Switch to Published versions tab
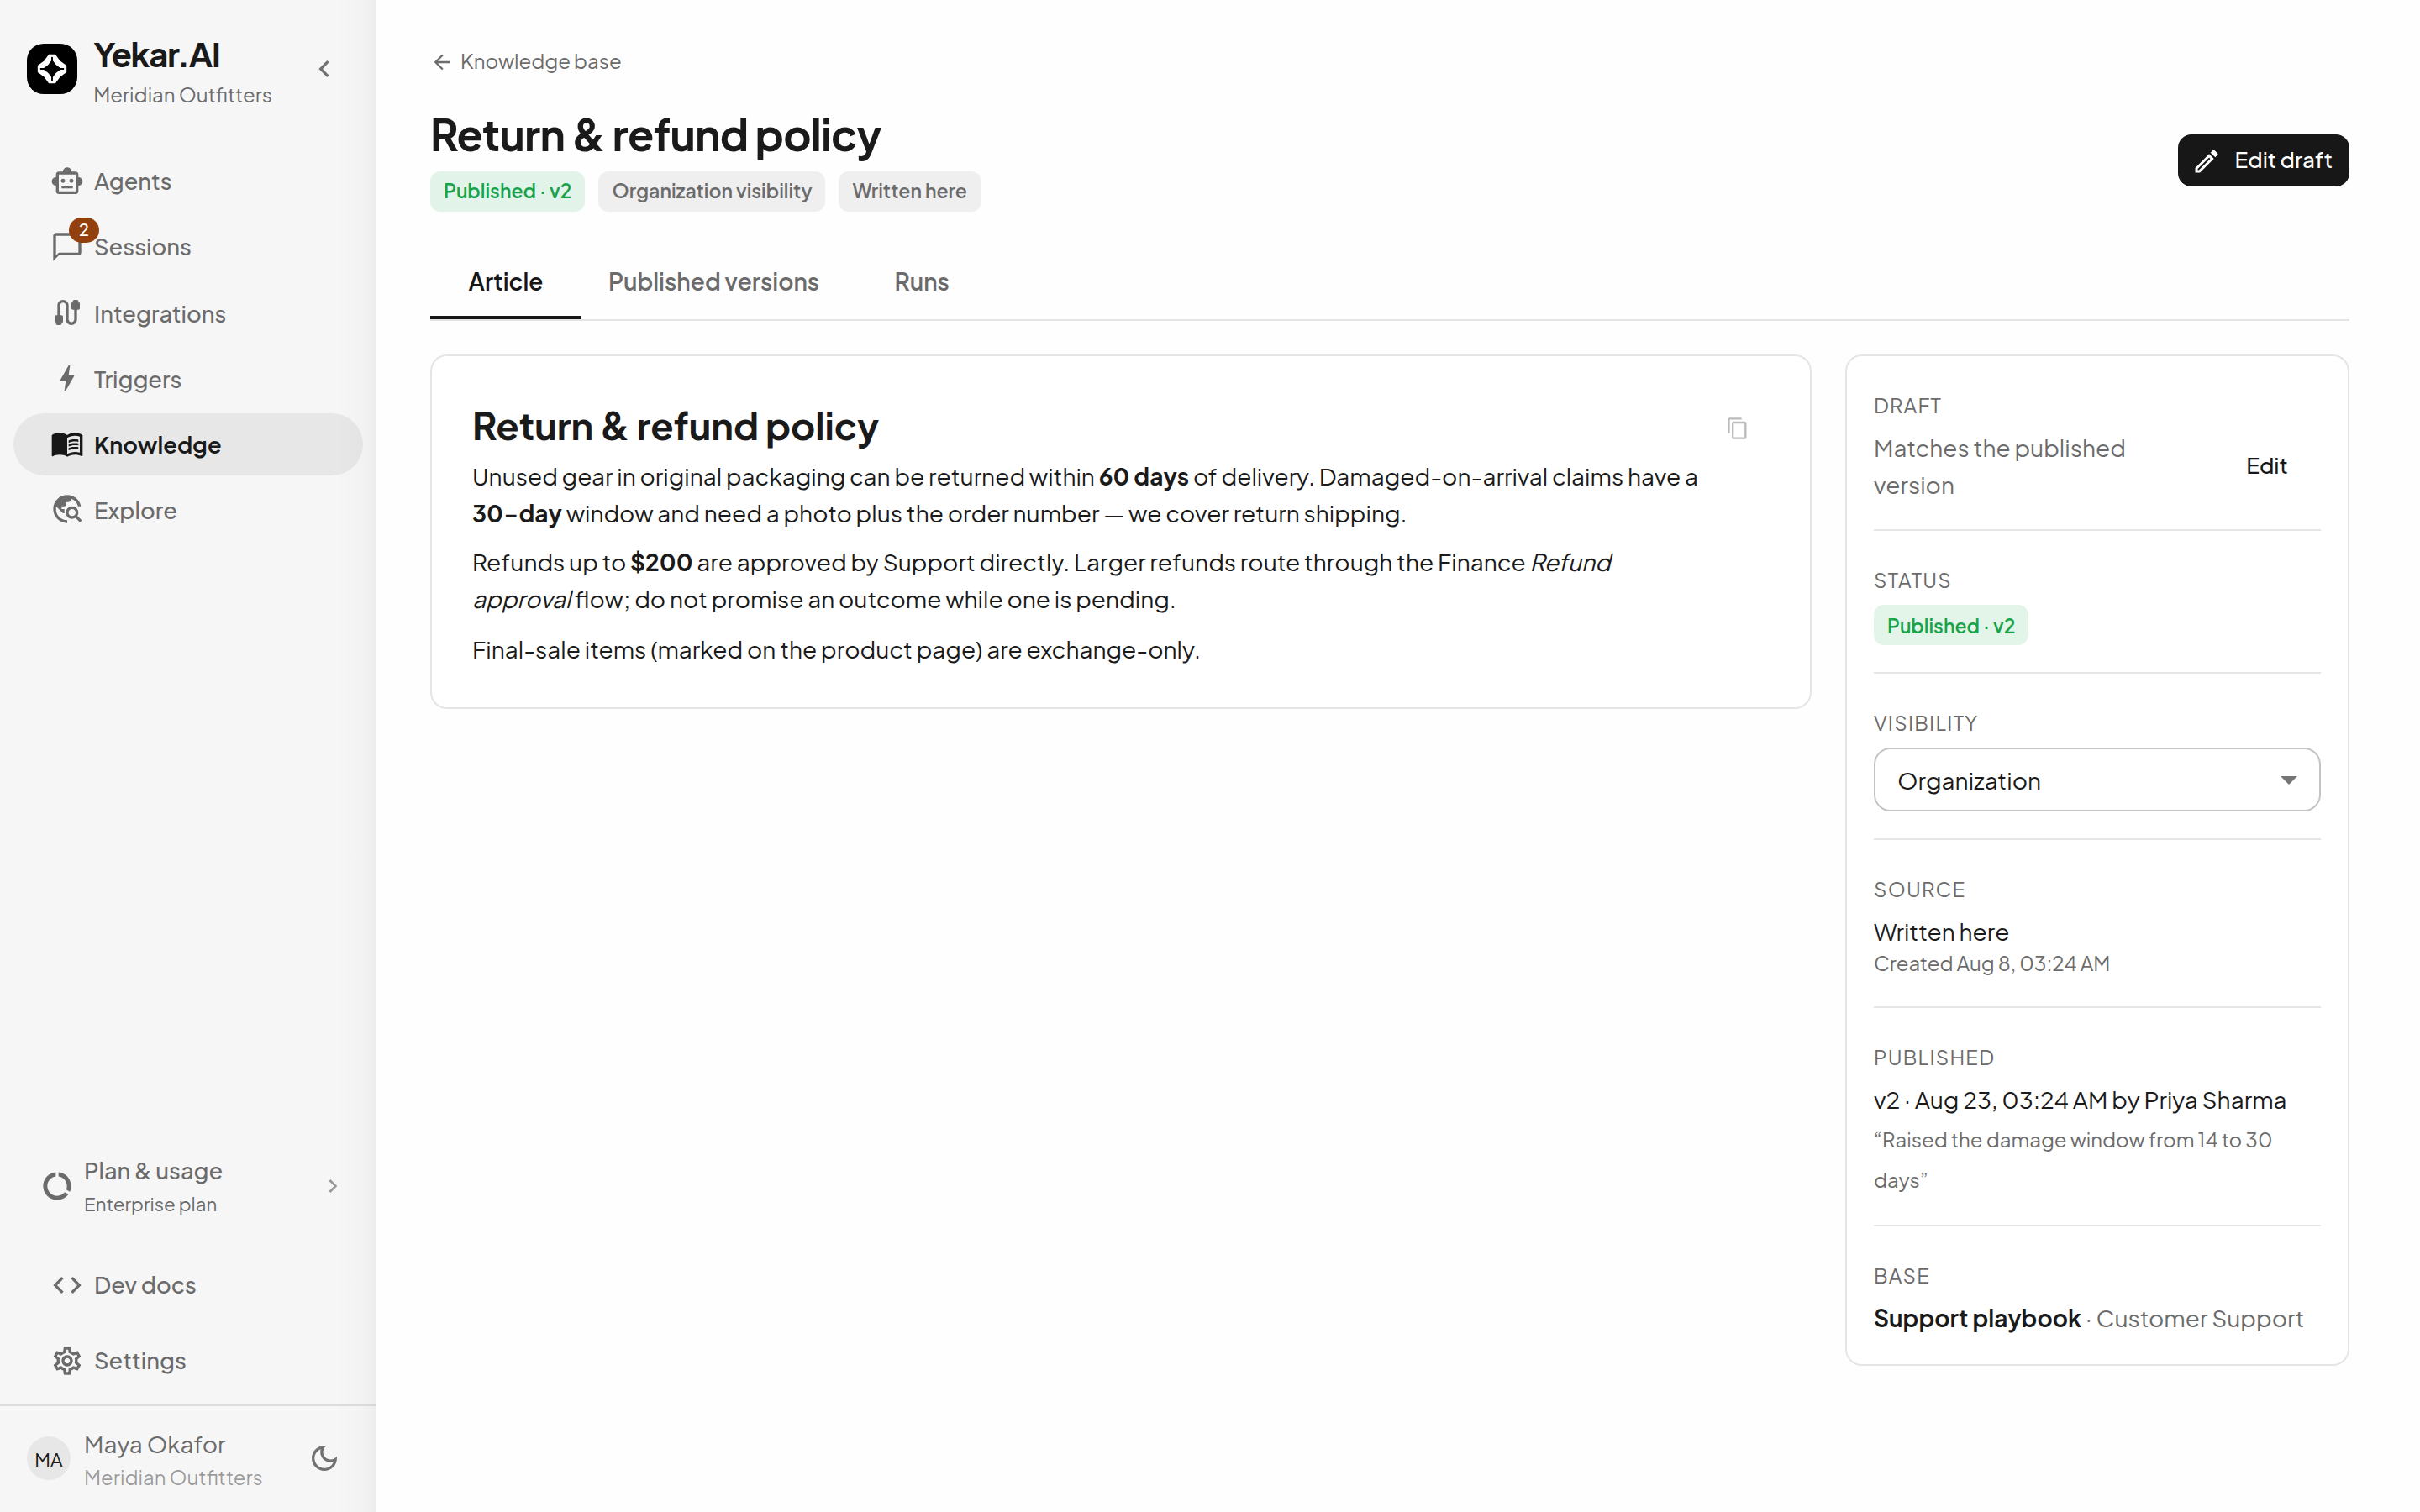 point(713,282)
